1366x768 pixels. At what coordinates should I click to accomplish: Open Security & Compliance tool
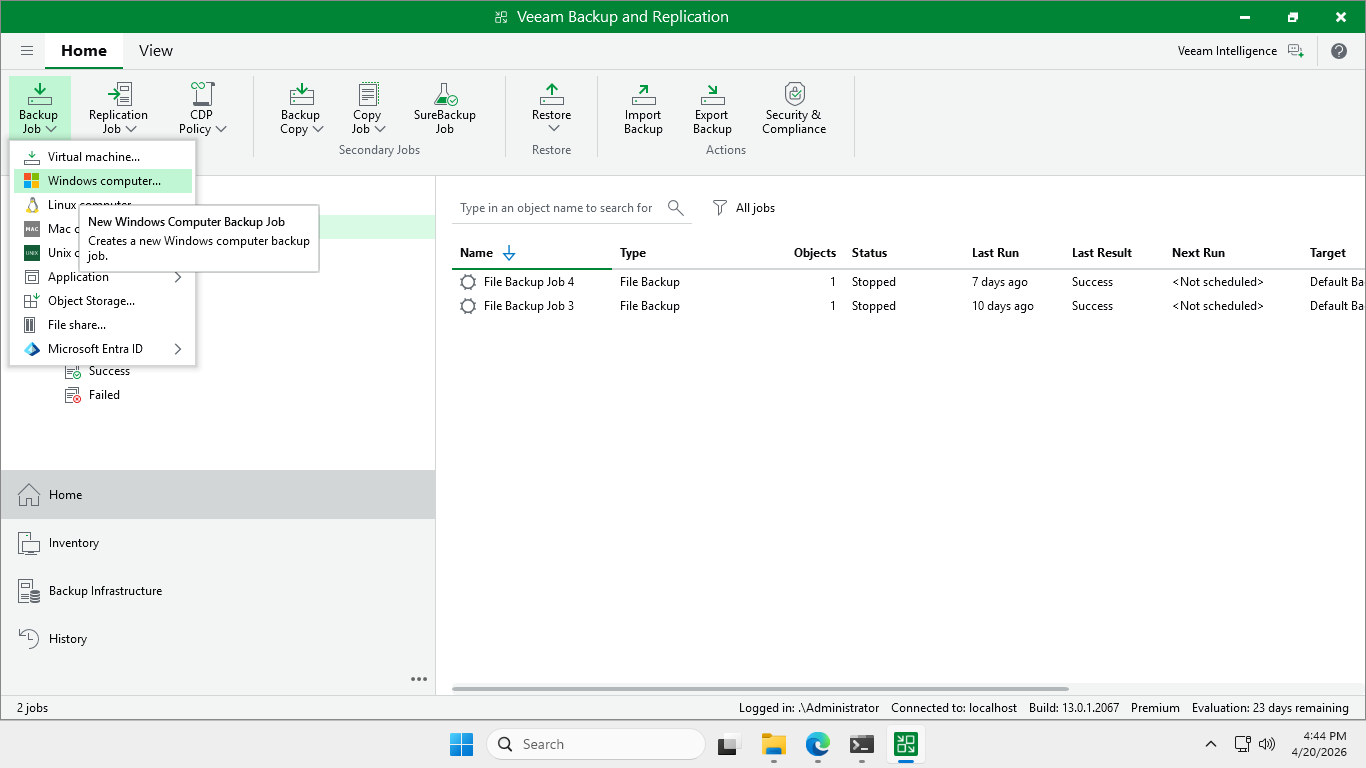[794, 108]
